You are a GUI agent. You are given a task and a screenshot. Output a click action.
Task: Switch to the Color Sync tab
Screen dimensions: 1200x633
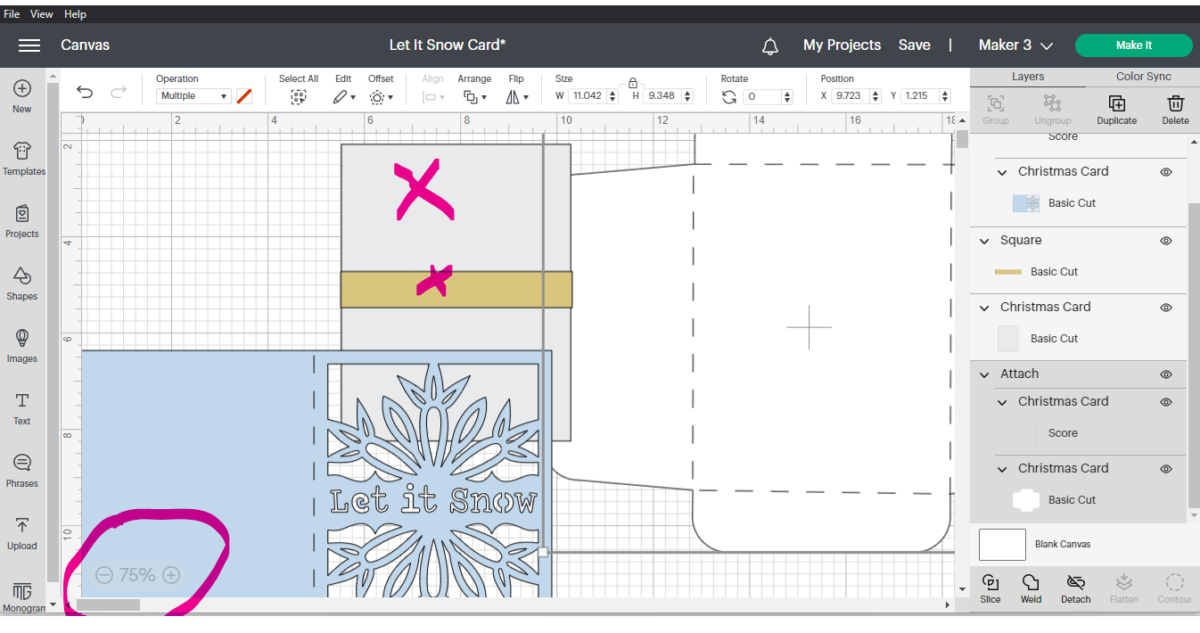[x=1144, y=76]
